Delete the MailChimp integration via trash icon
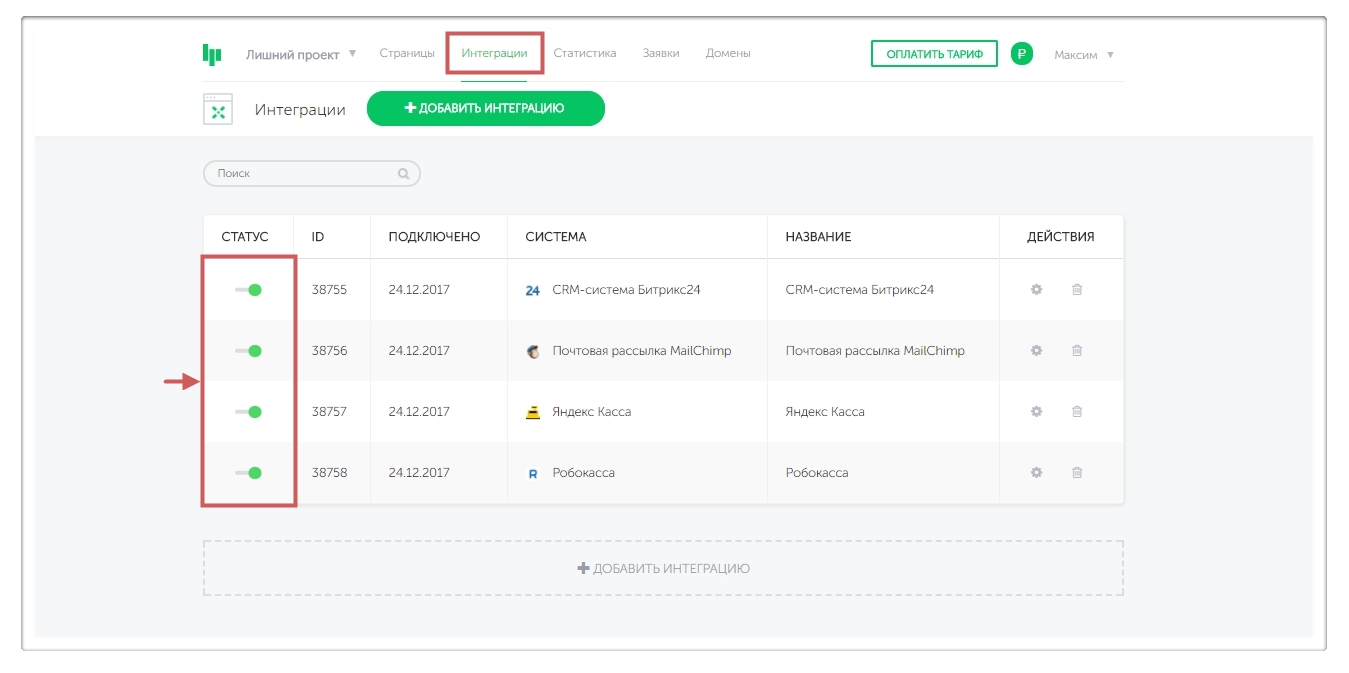 coord(1077,351)
